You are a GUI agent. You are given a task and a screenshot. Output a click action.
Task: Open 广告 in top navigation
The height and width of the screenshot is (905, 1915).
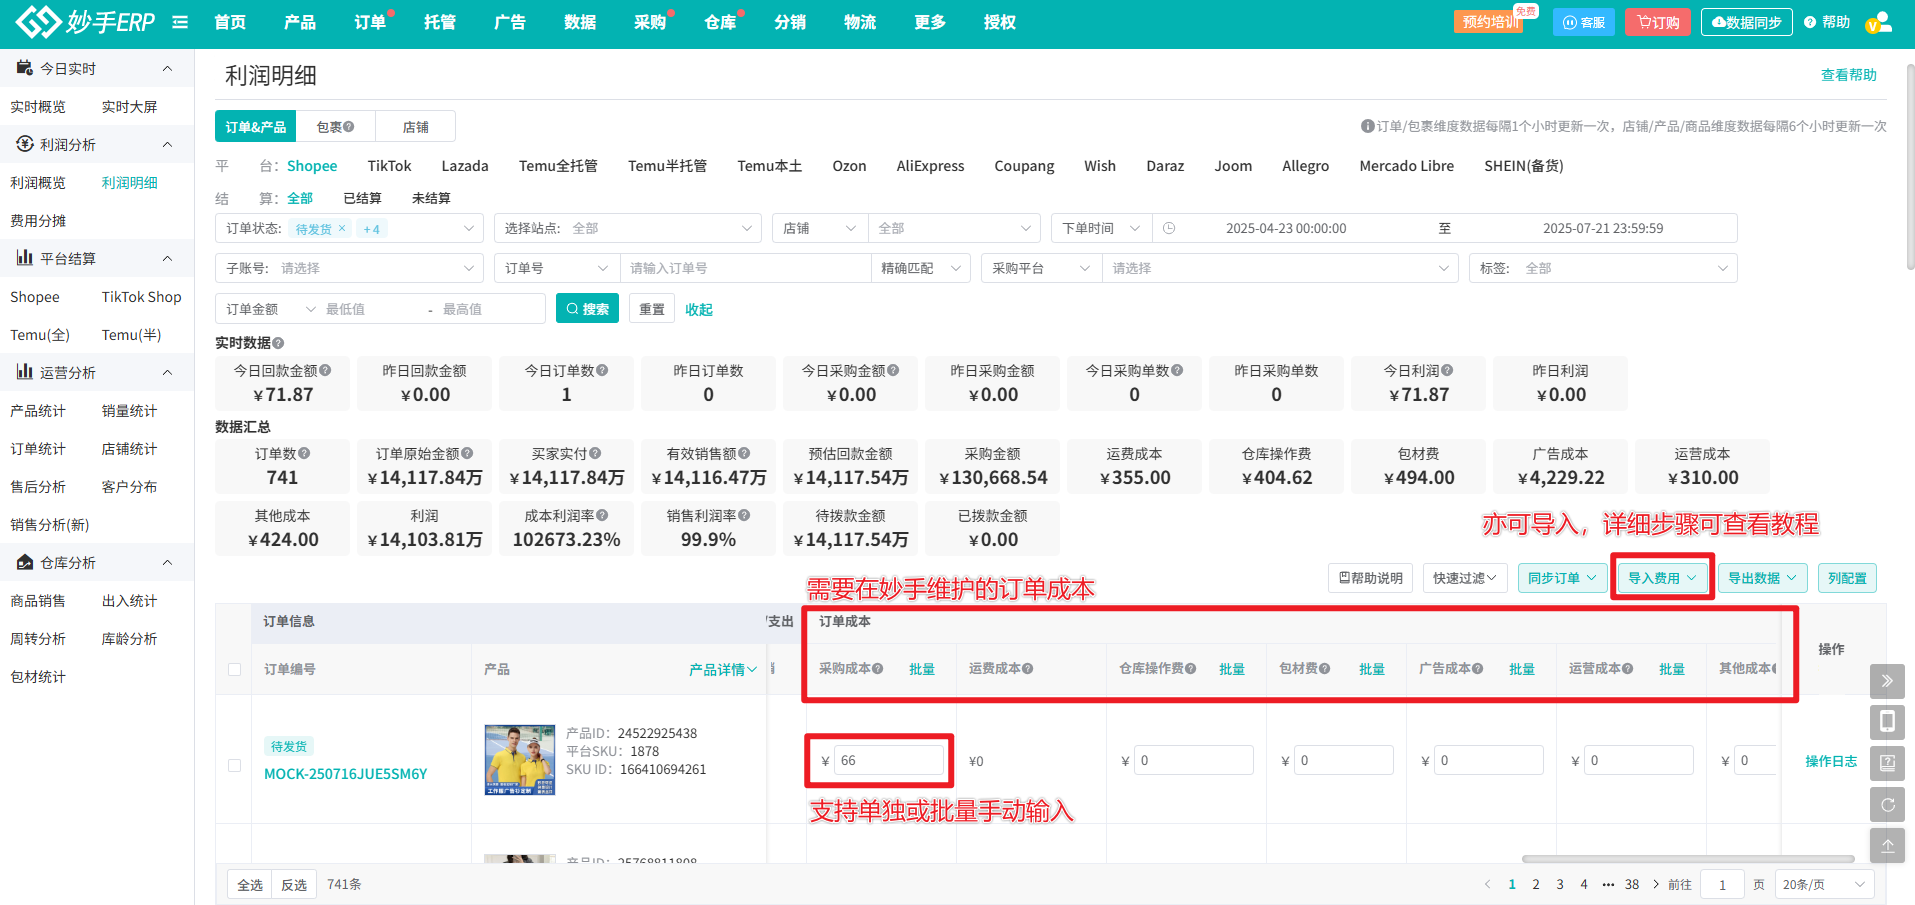pos(510,22)
